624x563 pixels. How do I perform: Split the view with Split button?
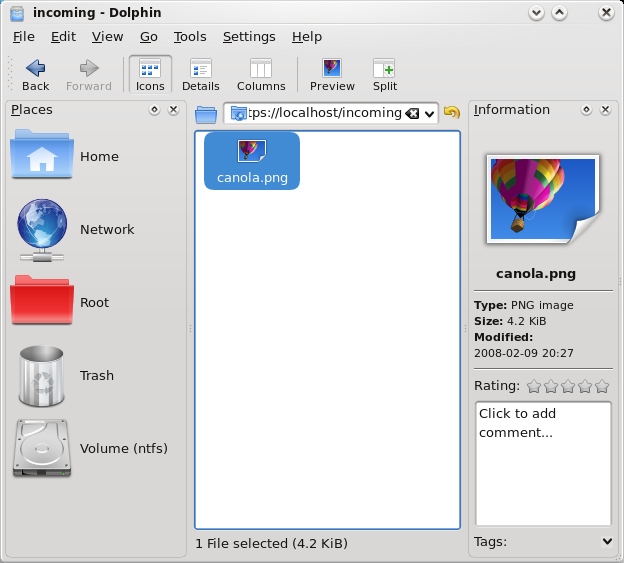pos(385,75)
